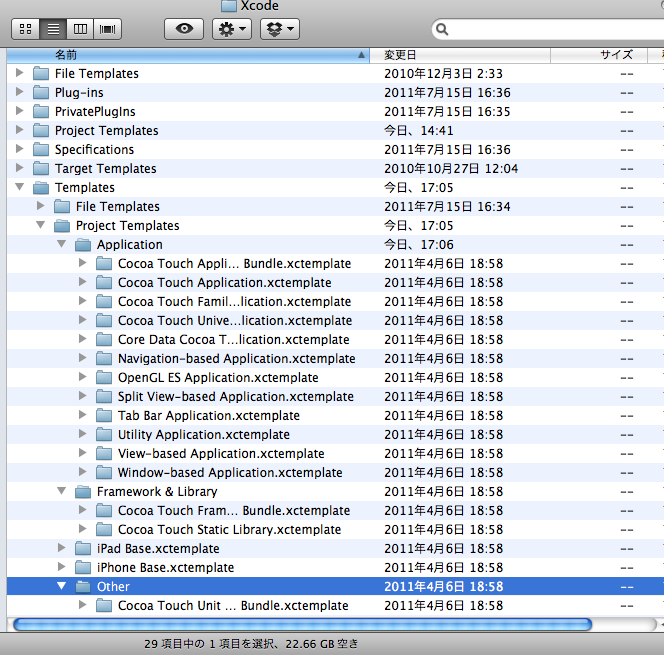Click Framework & Library folder icon
664x655 pixels.
point(83,492)
